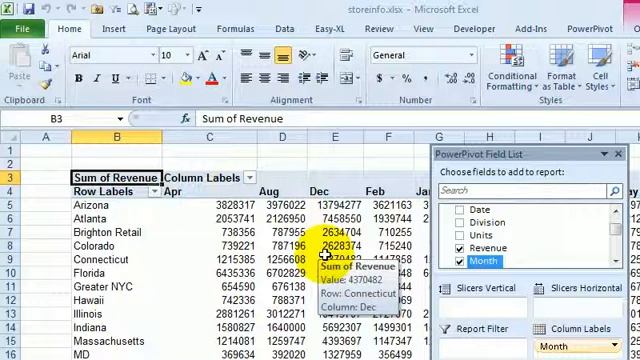Check the Division field checkbox

pos(459,222)
